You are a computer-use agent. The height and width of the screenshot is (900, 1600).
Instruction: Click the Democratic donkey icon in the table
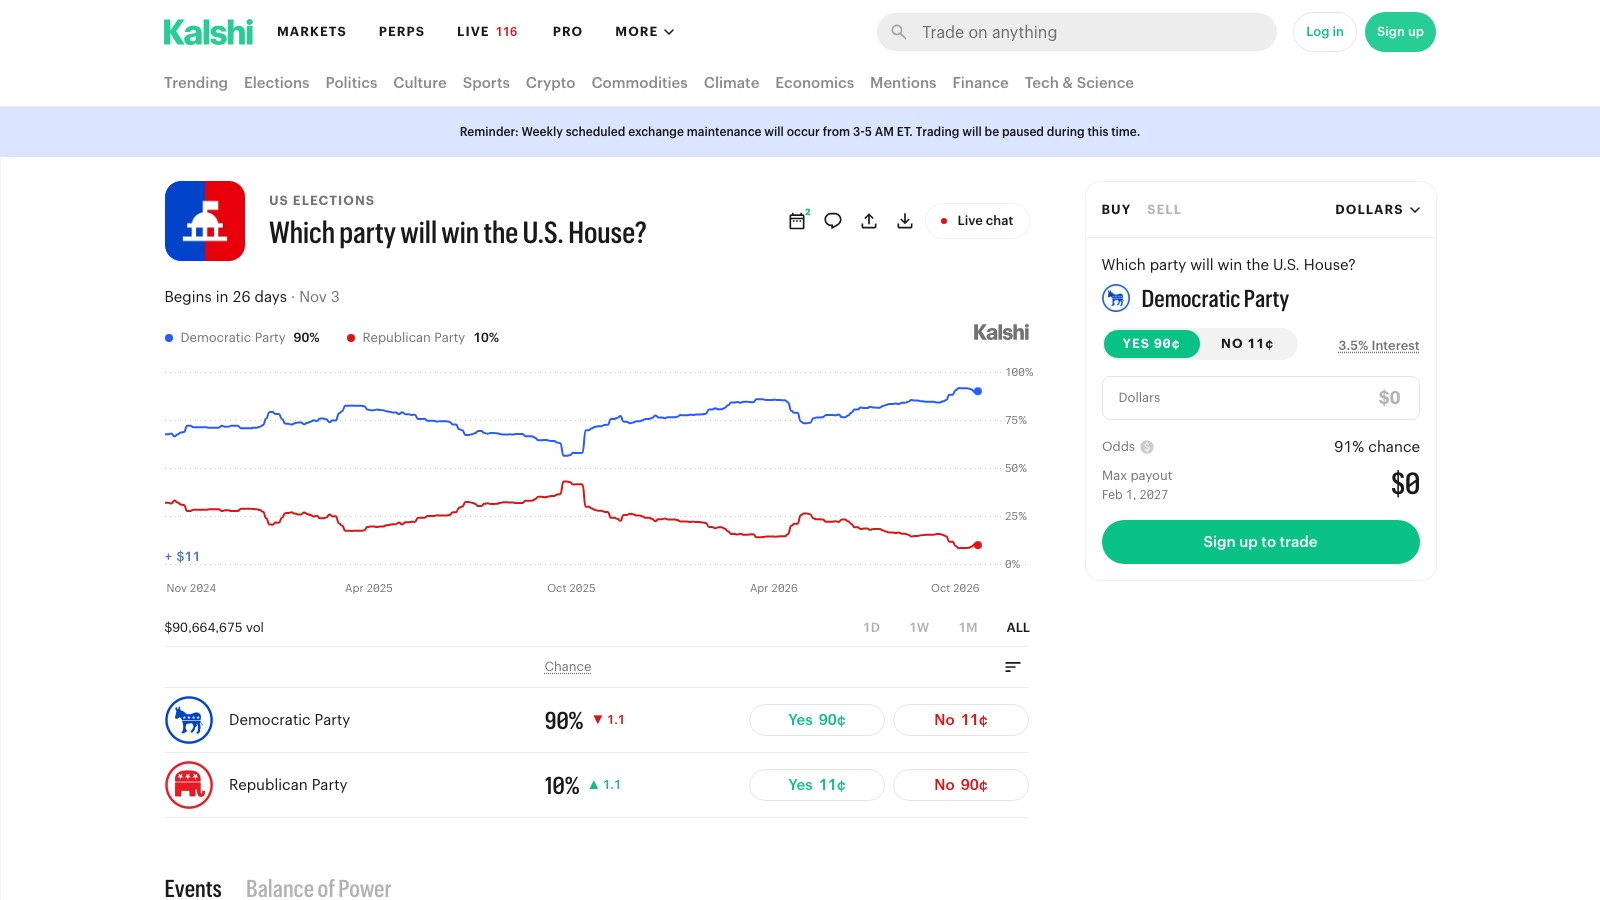[x=189, y=720]
